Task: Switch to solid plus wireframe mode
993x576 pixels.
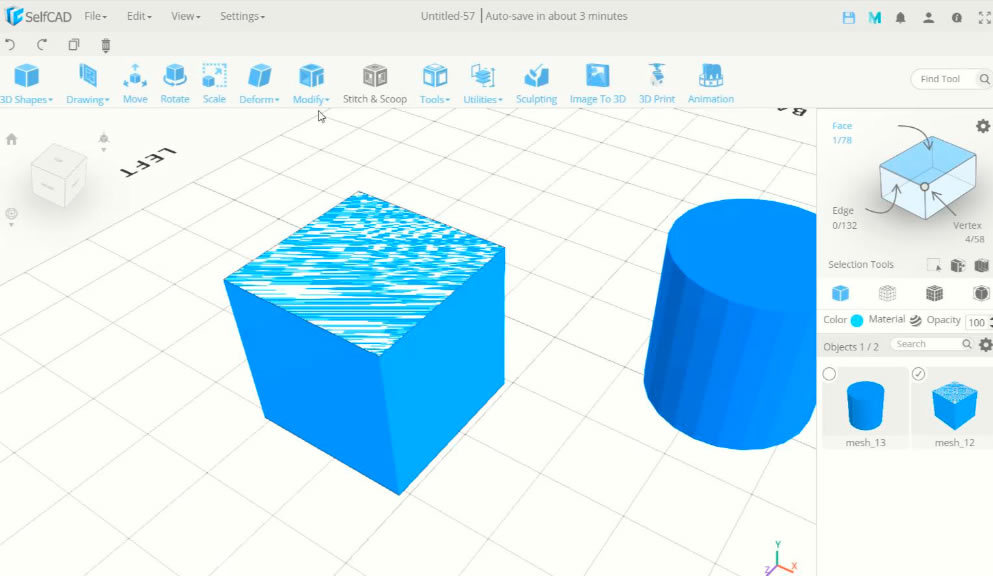Action: click(934, 293)
